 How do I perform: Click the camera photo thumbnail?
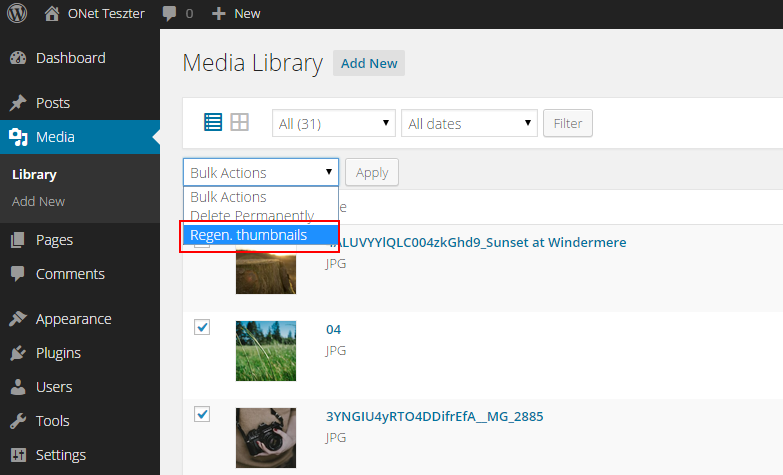click(266, 437)
